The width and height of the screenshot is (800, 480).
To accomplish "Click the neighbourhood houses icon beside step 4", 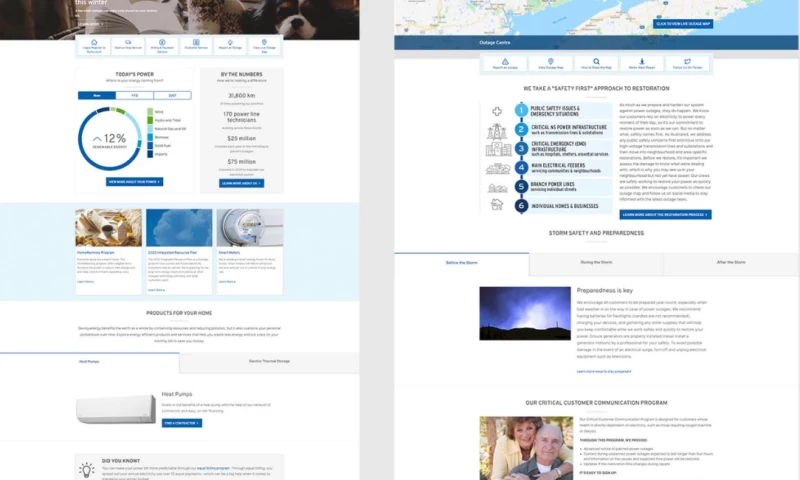I will click(x=498, y=169).
